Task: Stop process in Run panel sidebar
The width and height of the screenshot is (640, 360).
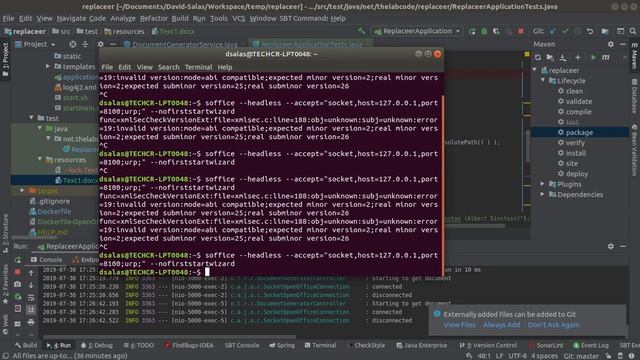Action: click(18, 271)
